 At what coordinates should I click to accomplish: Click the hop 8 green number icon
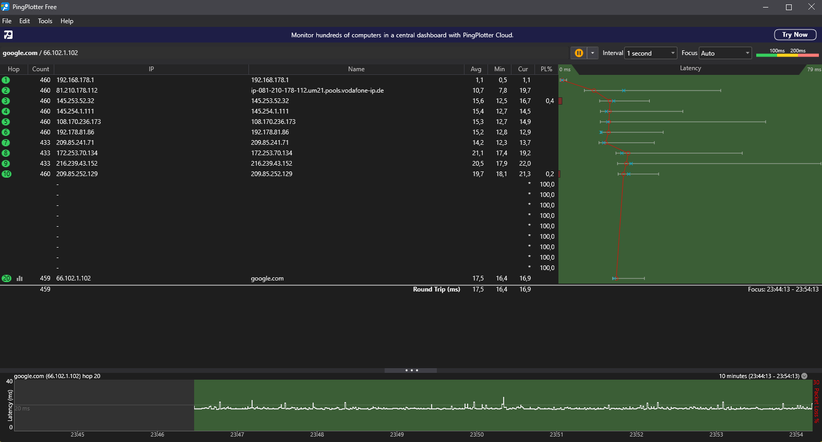click(x=6, y=153)
